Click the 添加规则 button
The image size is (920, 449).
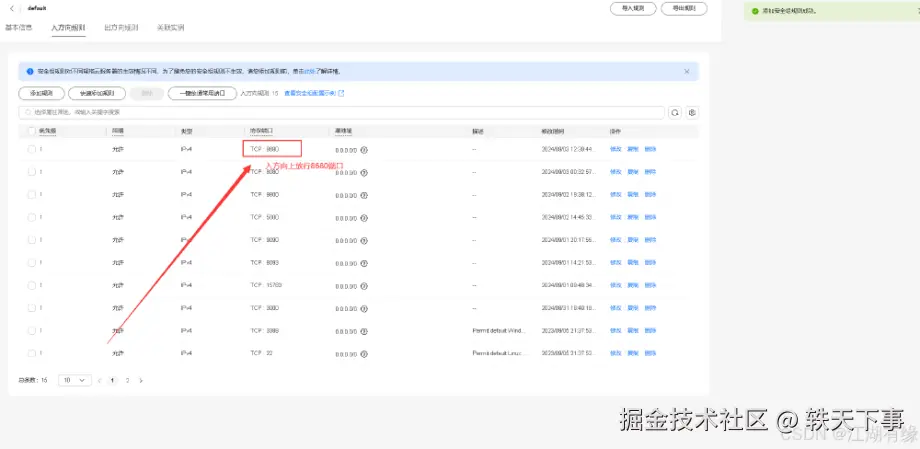pos(41,93)
